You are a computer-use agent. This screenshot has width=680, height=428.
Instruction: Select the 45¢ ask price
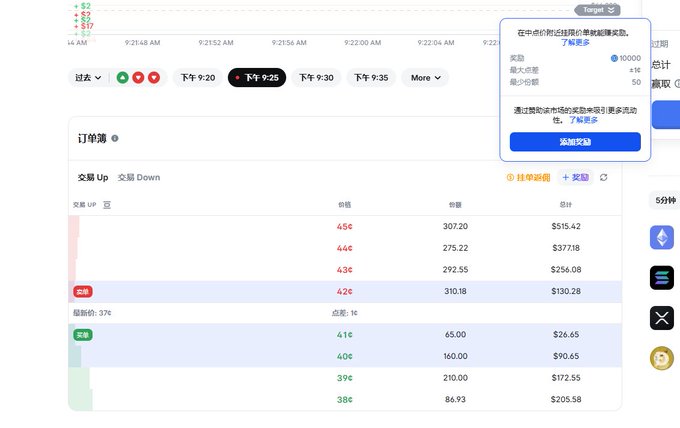(x=344, y=226)
